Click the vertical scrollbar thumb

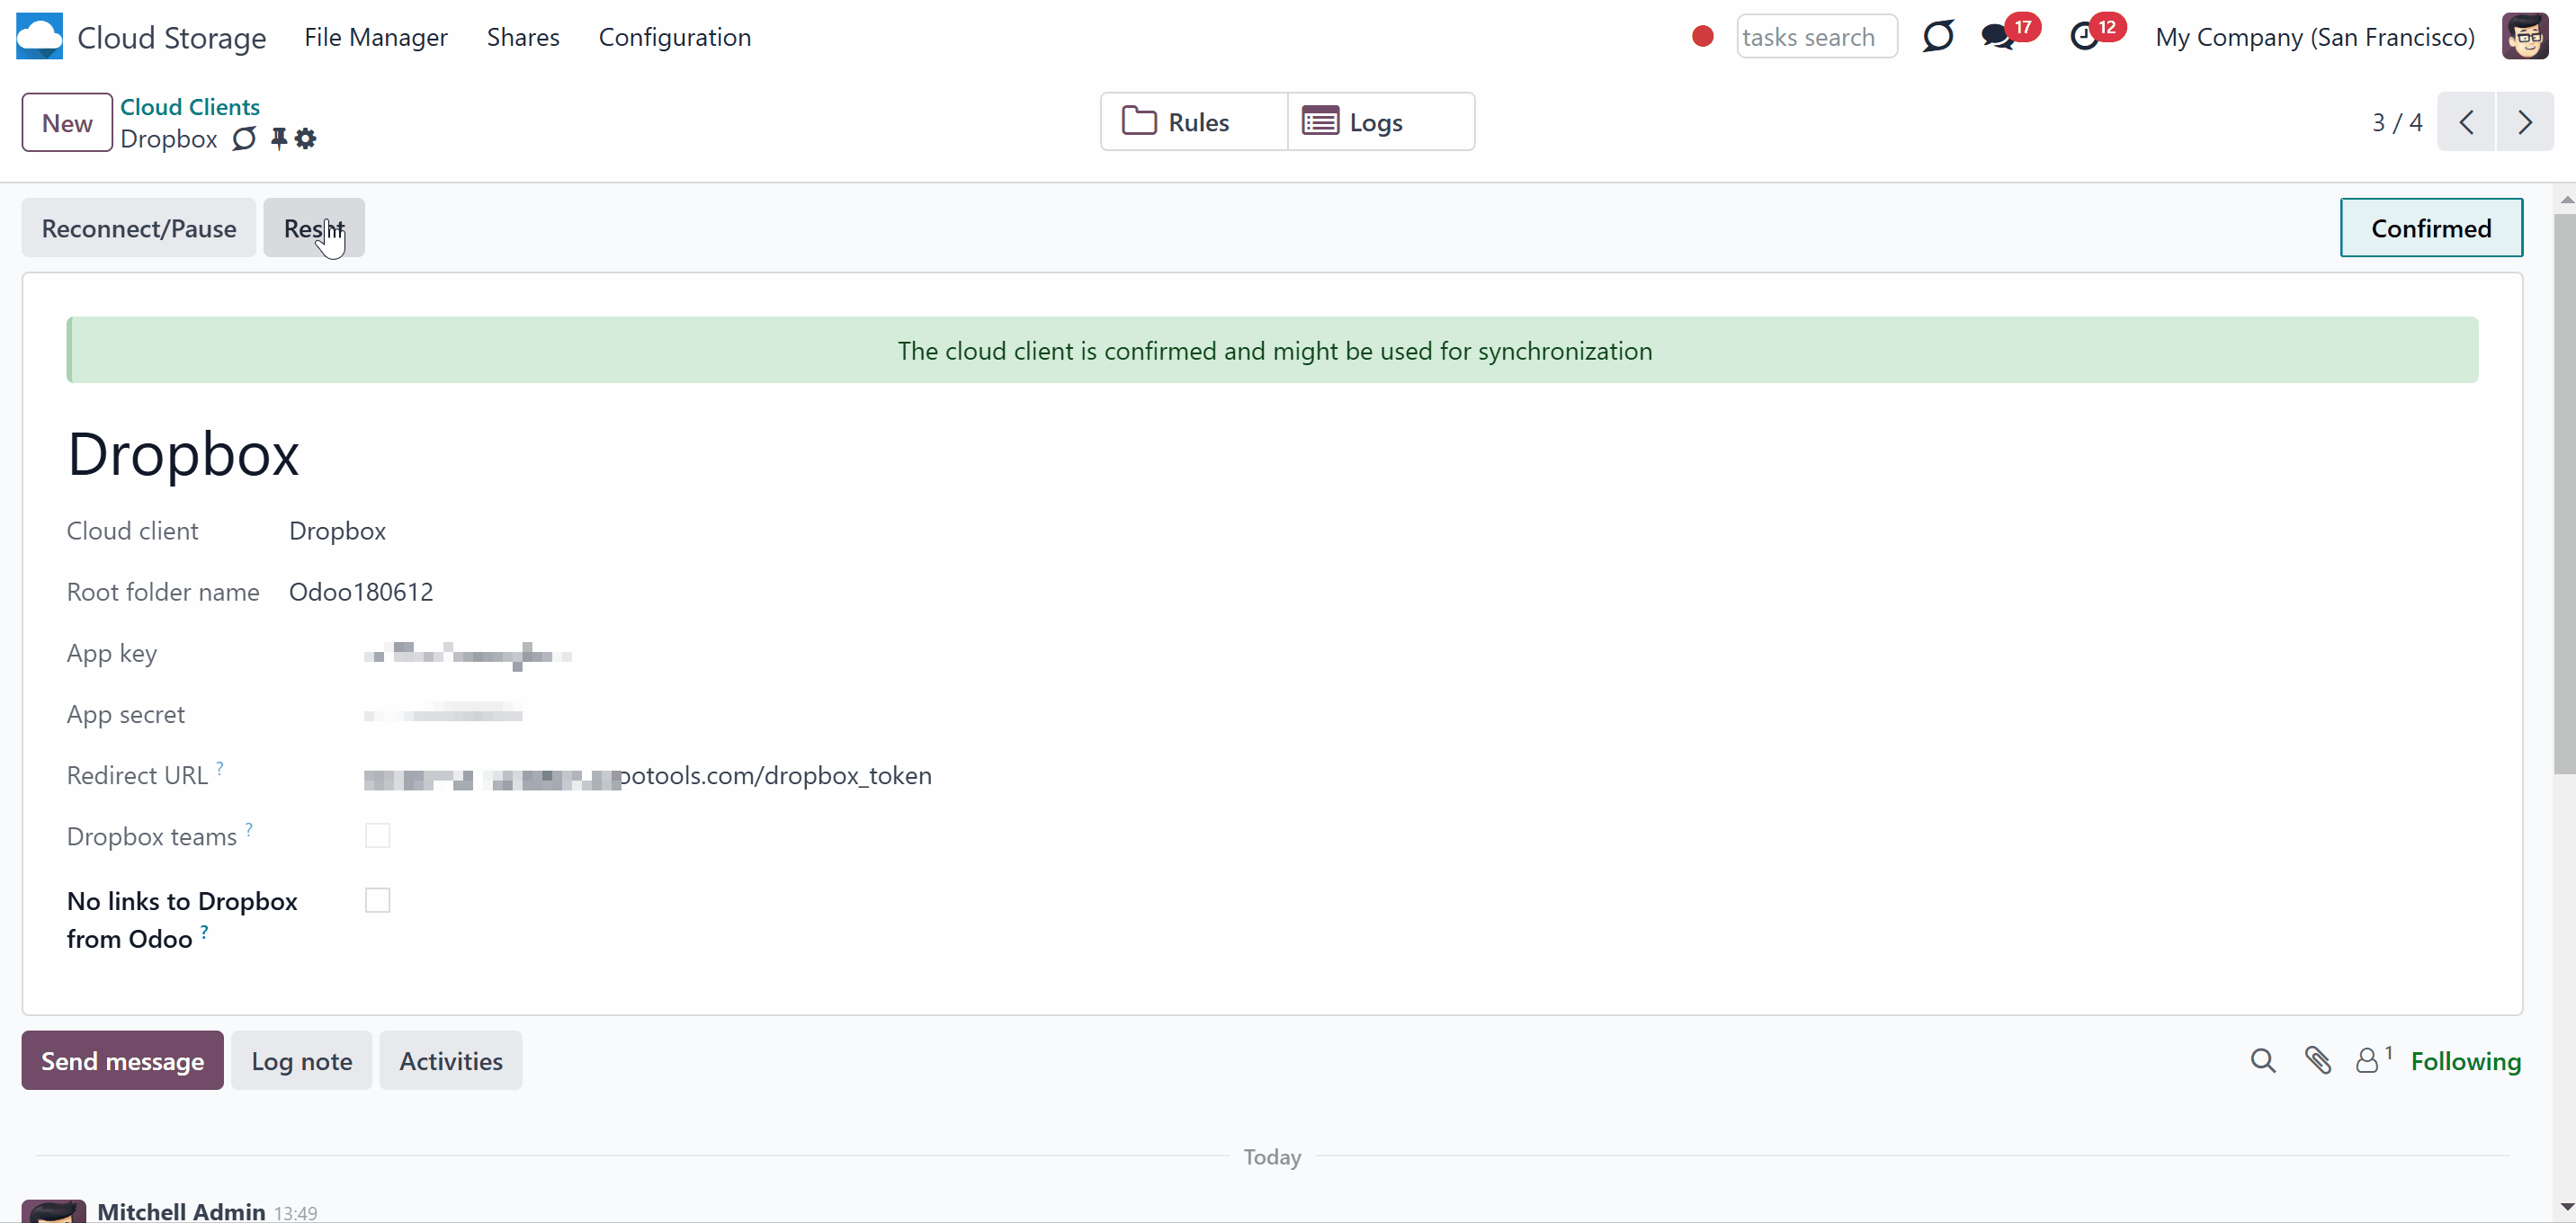click(2565, 494)
